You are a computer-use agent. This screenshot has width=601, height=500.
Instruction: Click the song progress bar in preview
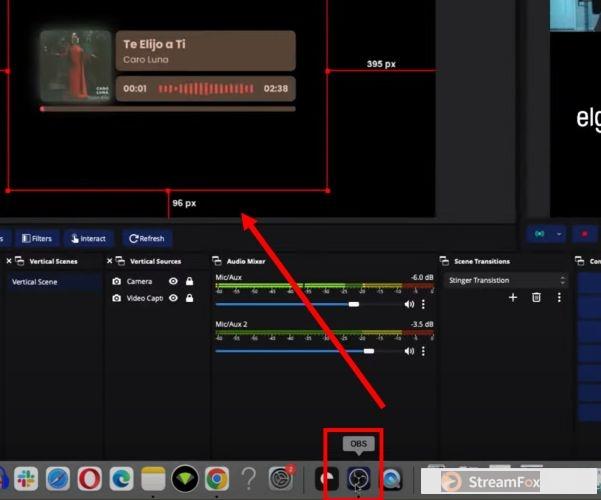(168, 109)
